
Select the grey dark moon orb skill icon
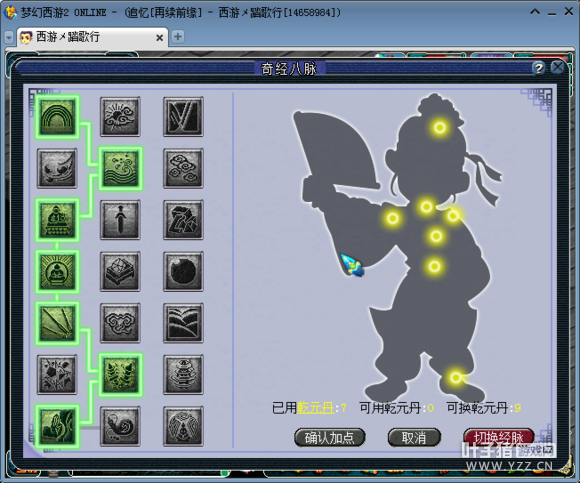[x=183, y=272]
